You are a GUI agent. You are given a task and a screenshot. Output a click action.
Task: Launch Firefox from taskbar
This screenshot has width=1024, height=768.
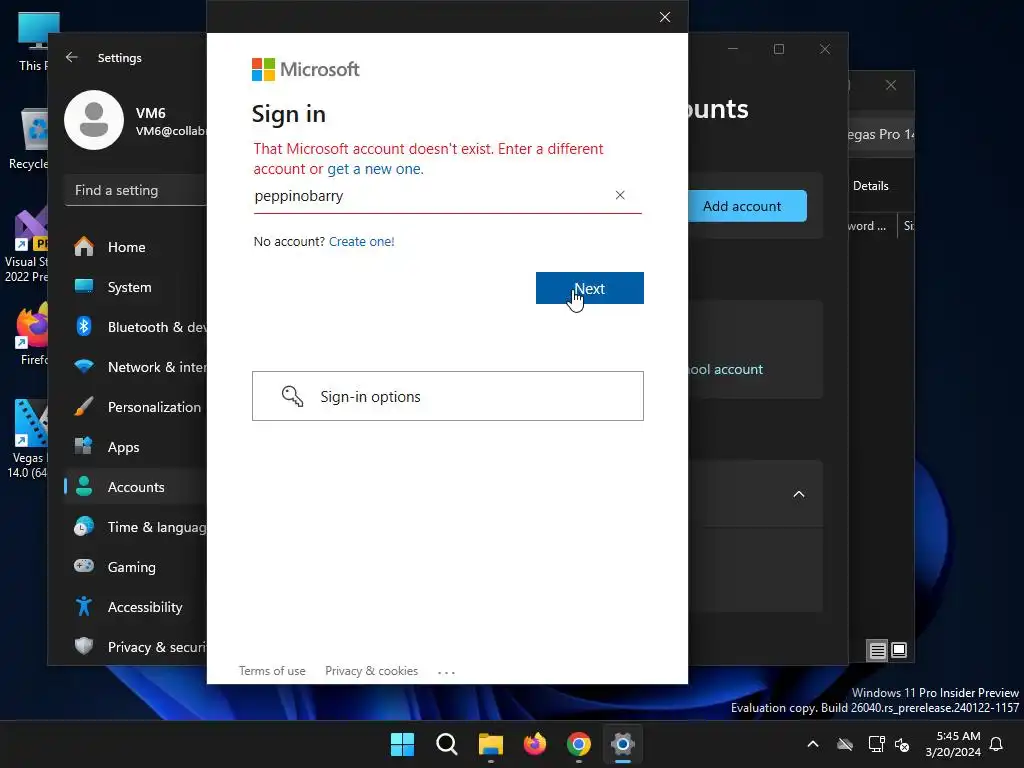pos(535,744)
